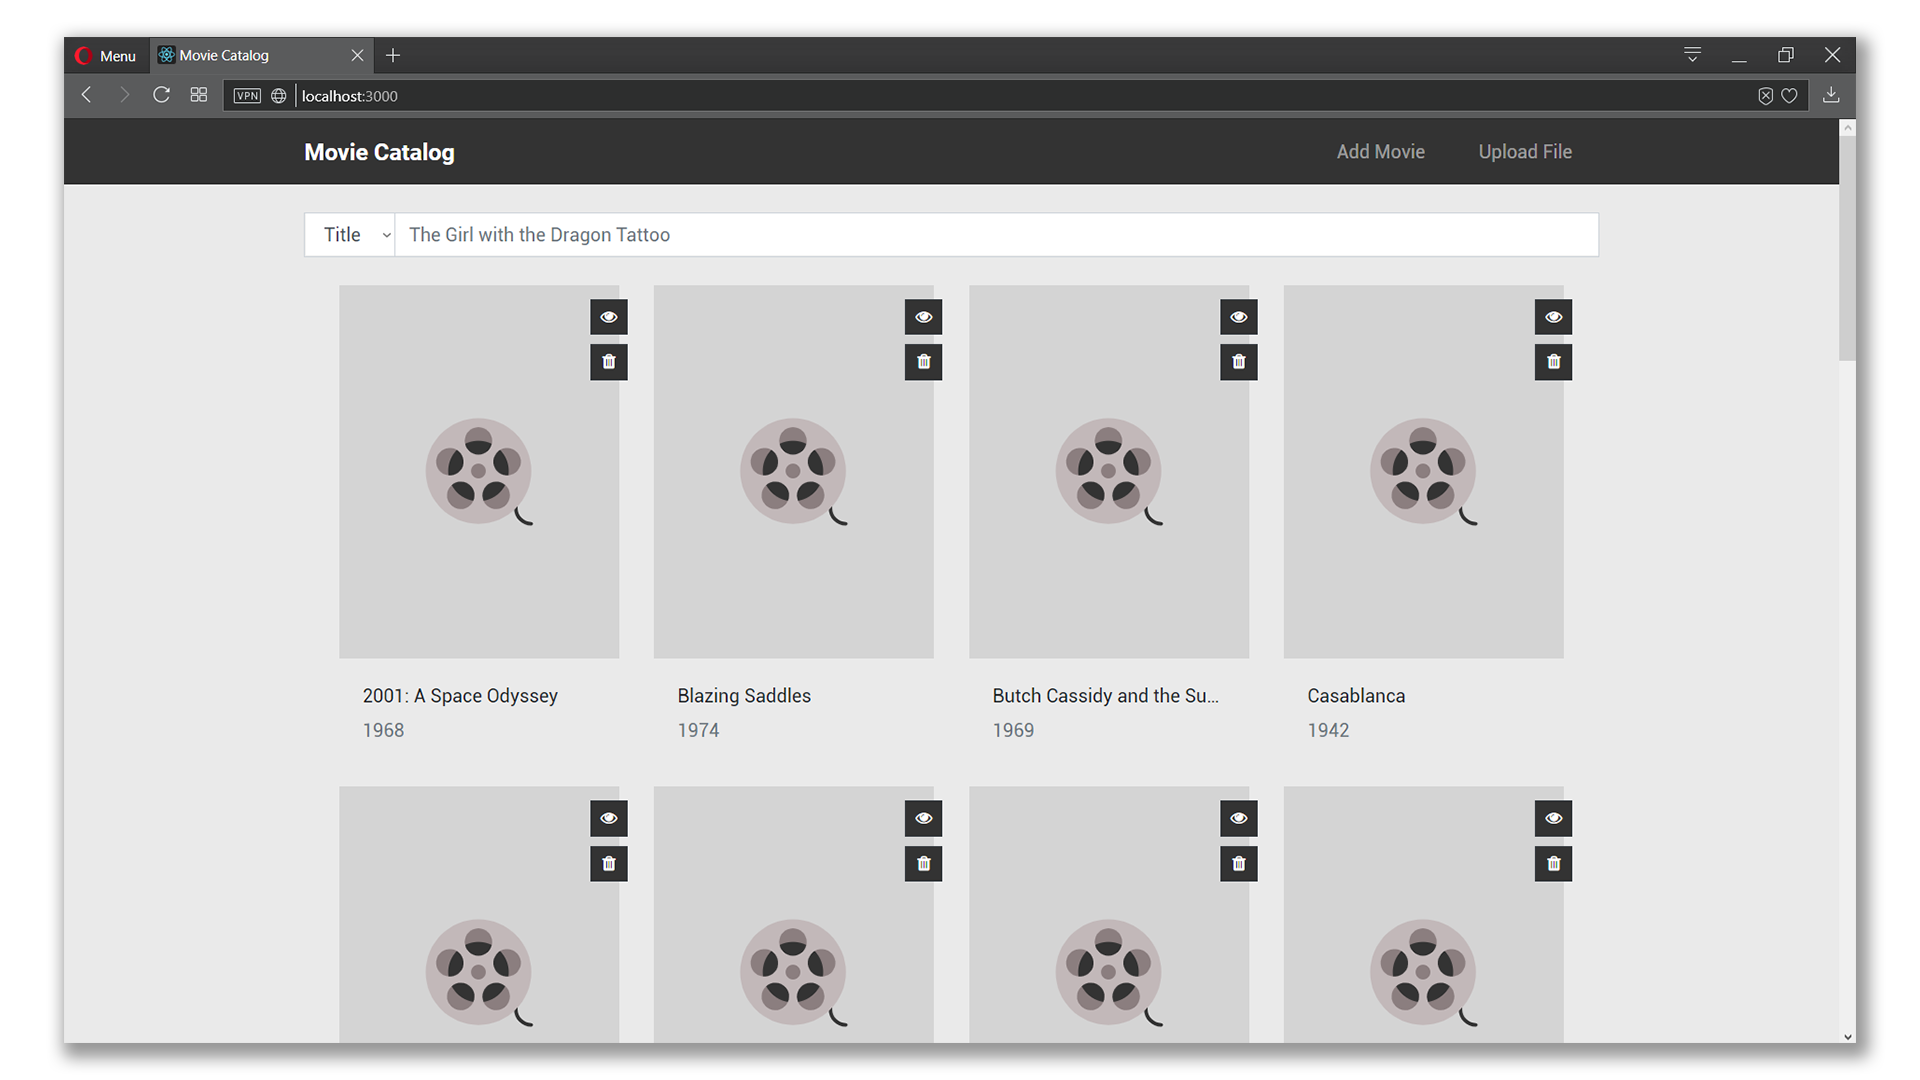1920x1080 pixels.
Task: Select the Butch Cassidy and the Su... title
Action: point(1105,696)
